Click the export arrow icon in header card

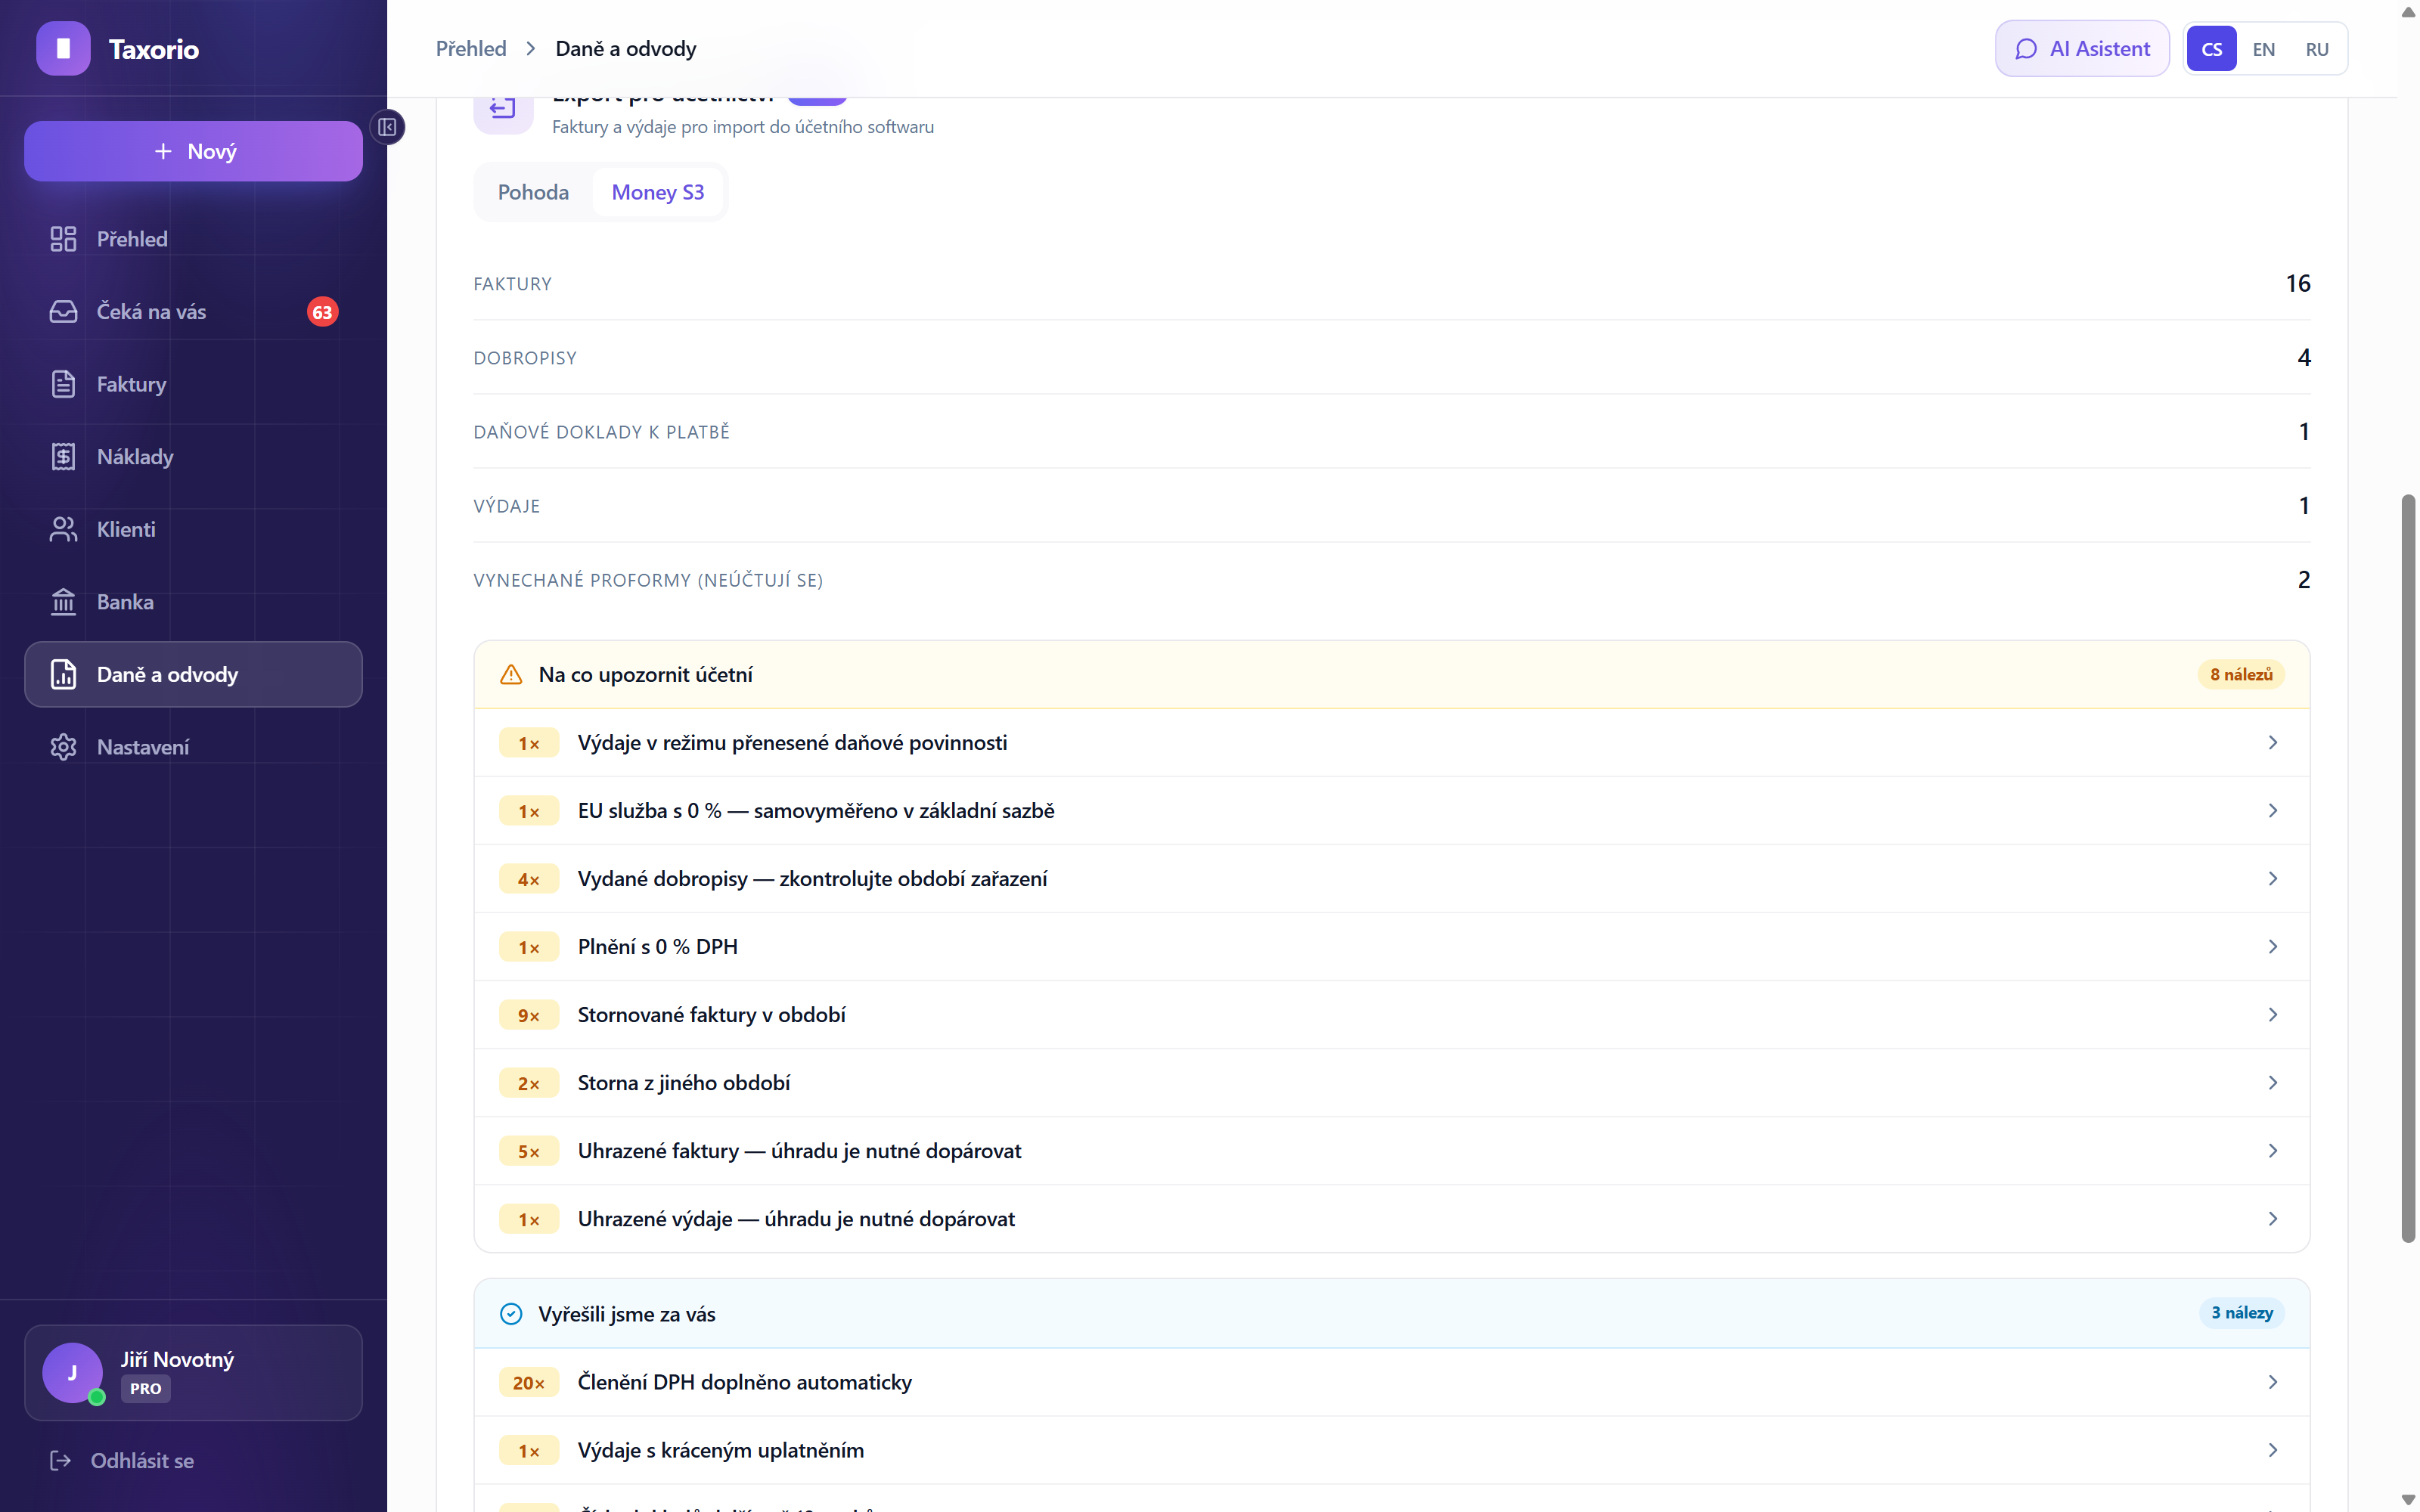(503, 106)
